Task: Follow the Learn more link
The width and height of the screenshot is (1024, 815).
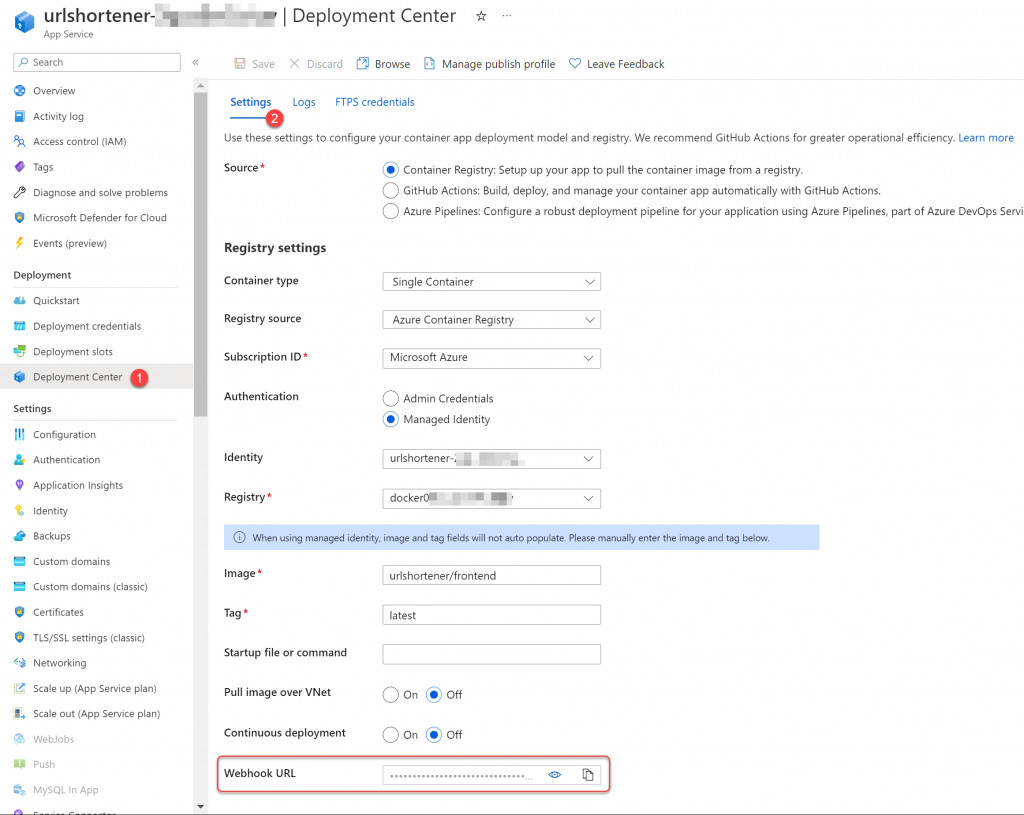Action: point(985,138)
